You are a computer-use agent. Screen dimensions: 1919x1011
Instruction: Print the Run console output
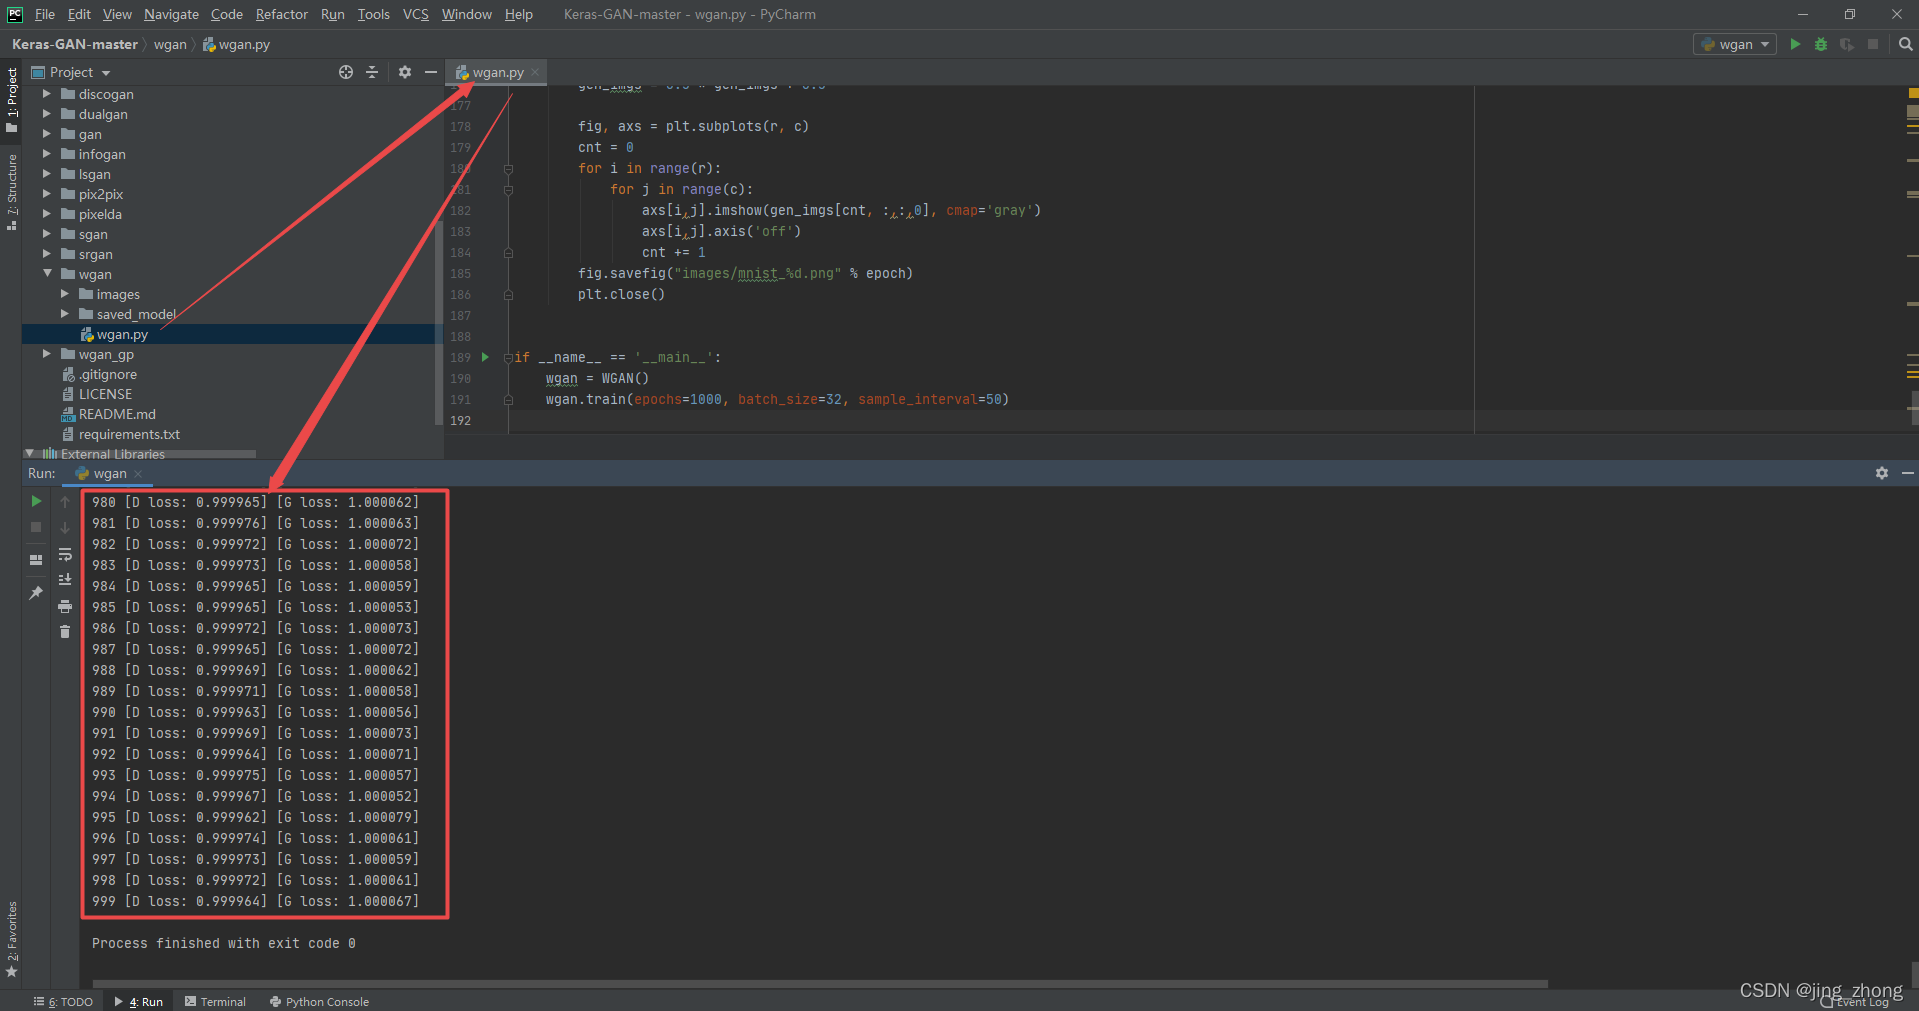tap(65, 606)
